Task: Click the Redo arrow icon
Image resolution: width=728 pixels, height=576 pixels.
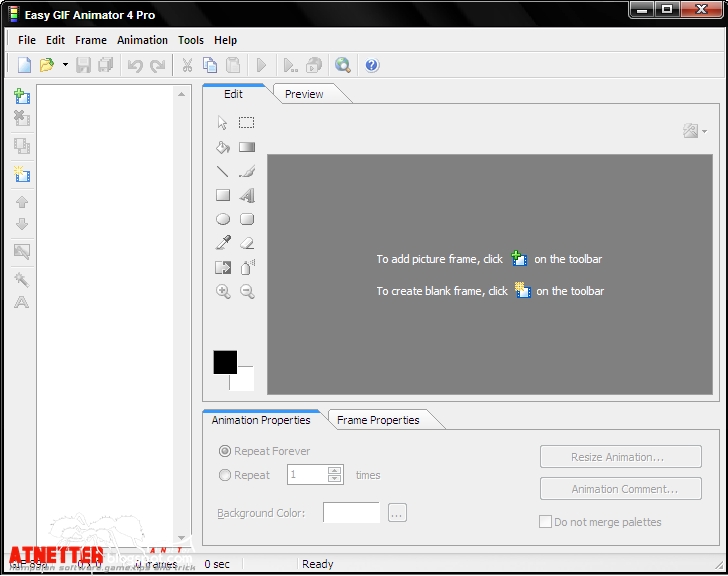Action: tap(158, 65)
